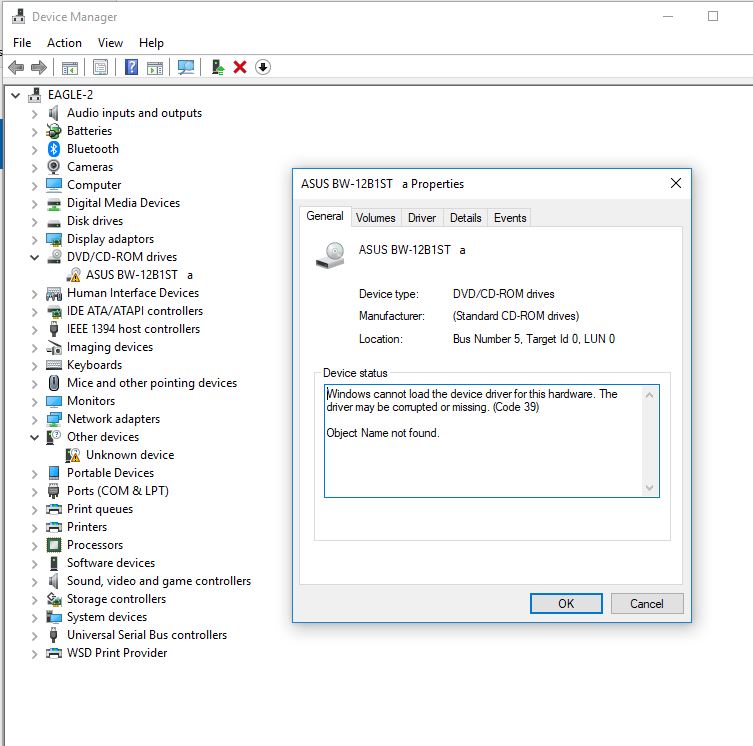Select WSD Print Provider in tree
The width and height of the screenshot is (753, 746).
click(x=117, y=653)
